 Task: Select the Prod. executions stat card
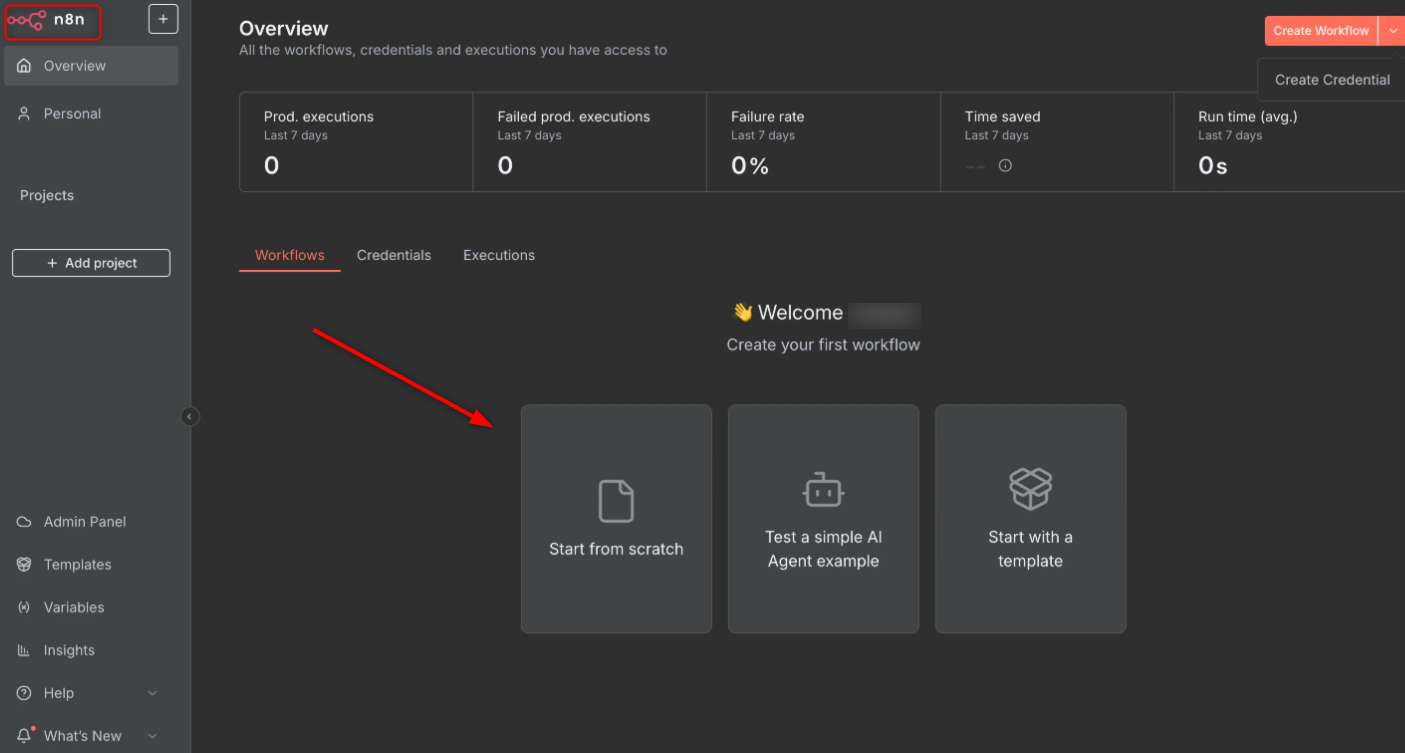pos(356,142)
